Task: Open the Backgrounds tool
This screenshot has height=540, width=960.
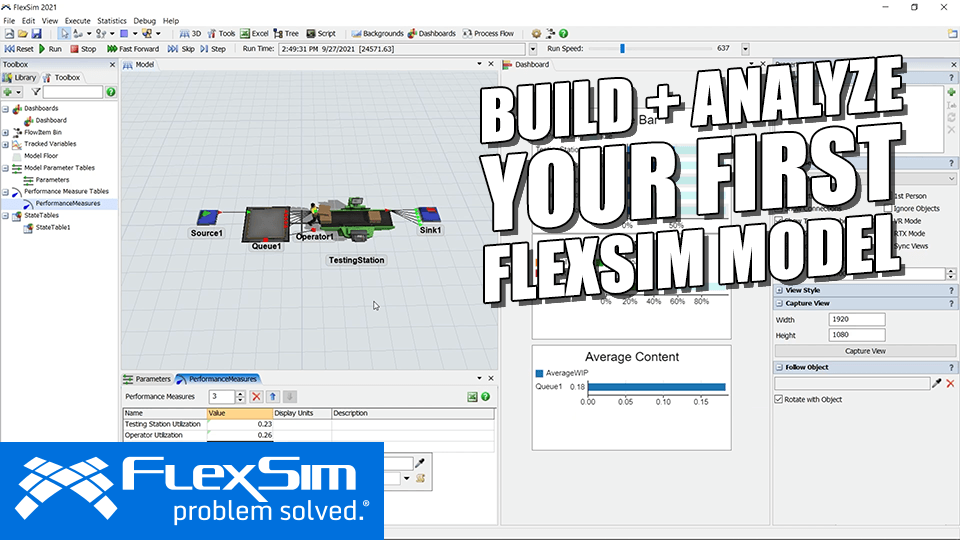Action: click(x=377, y=34)
